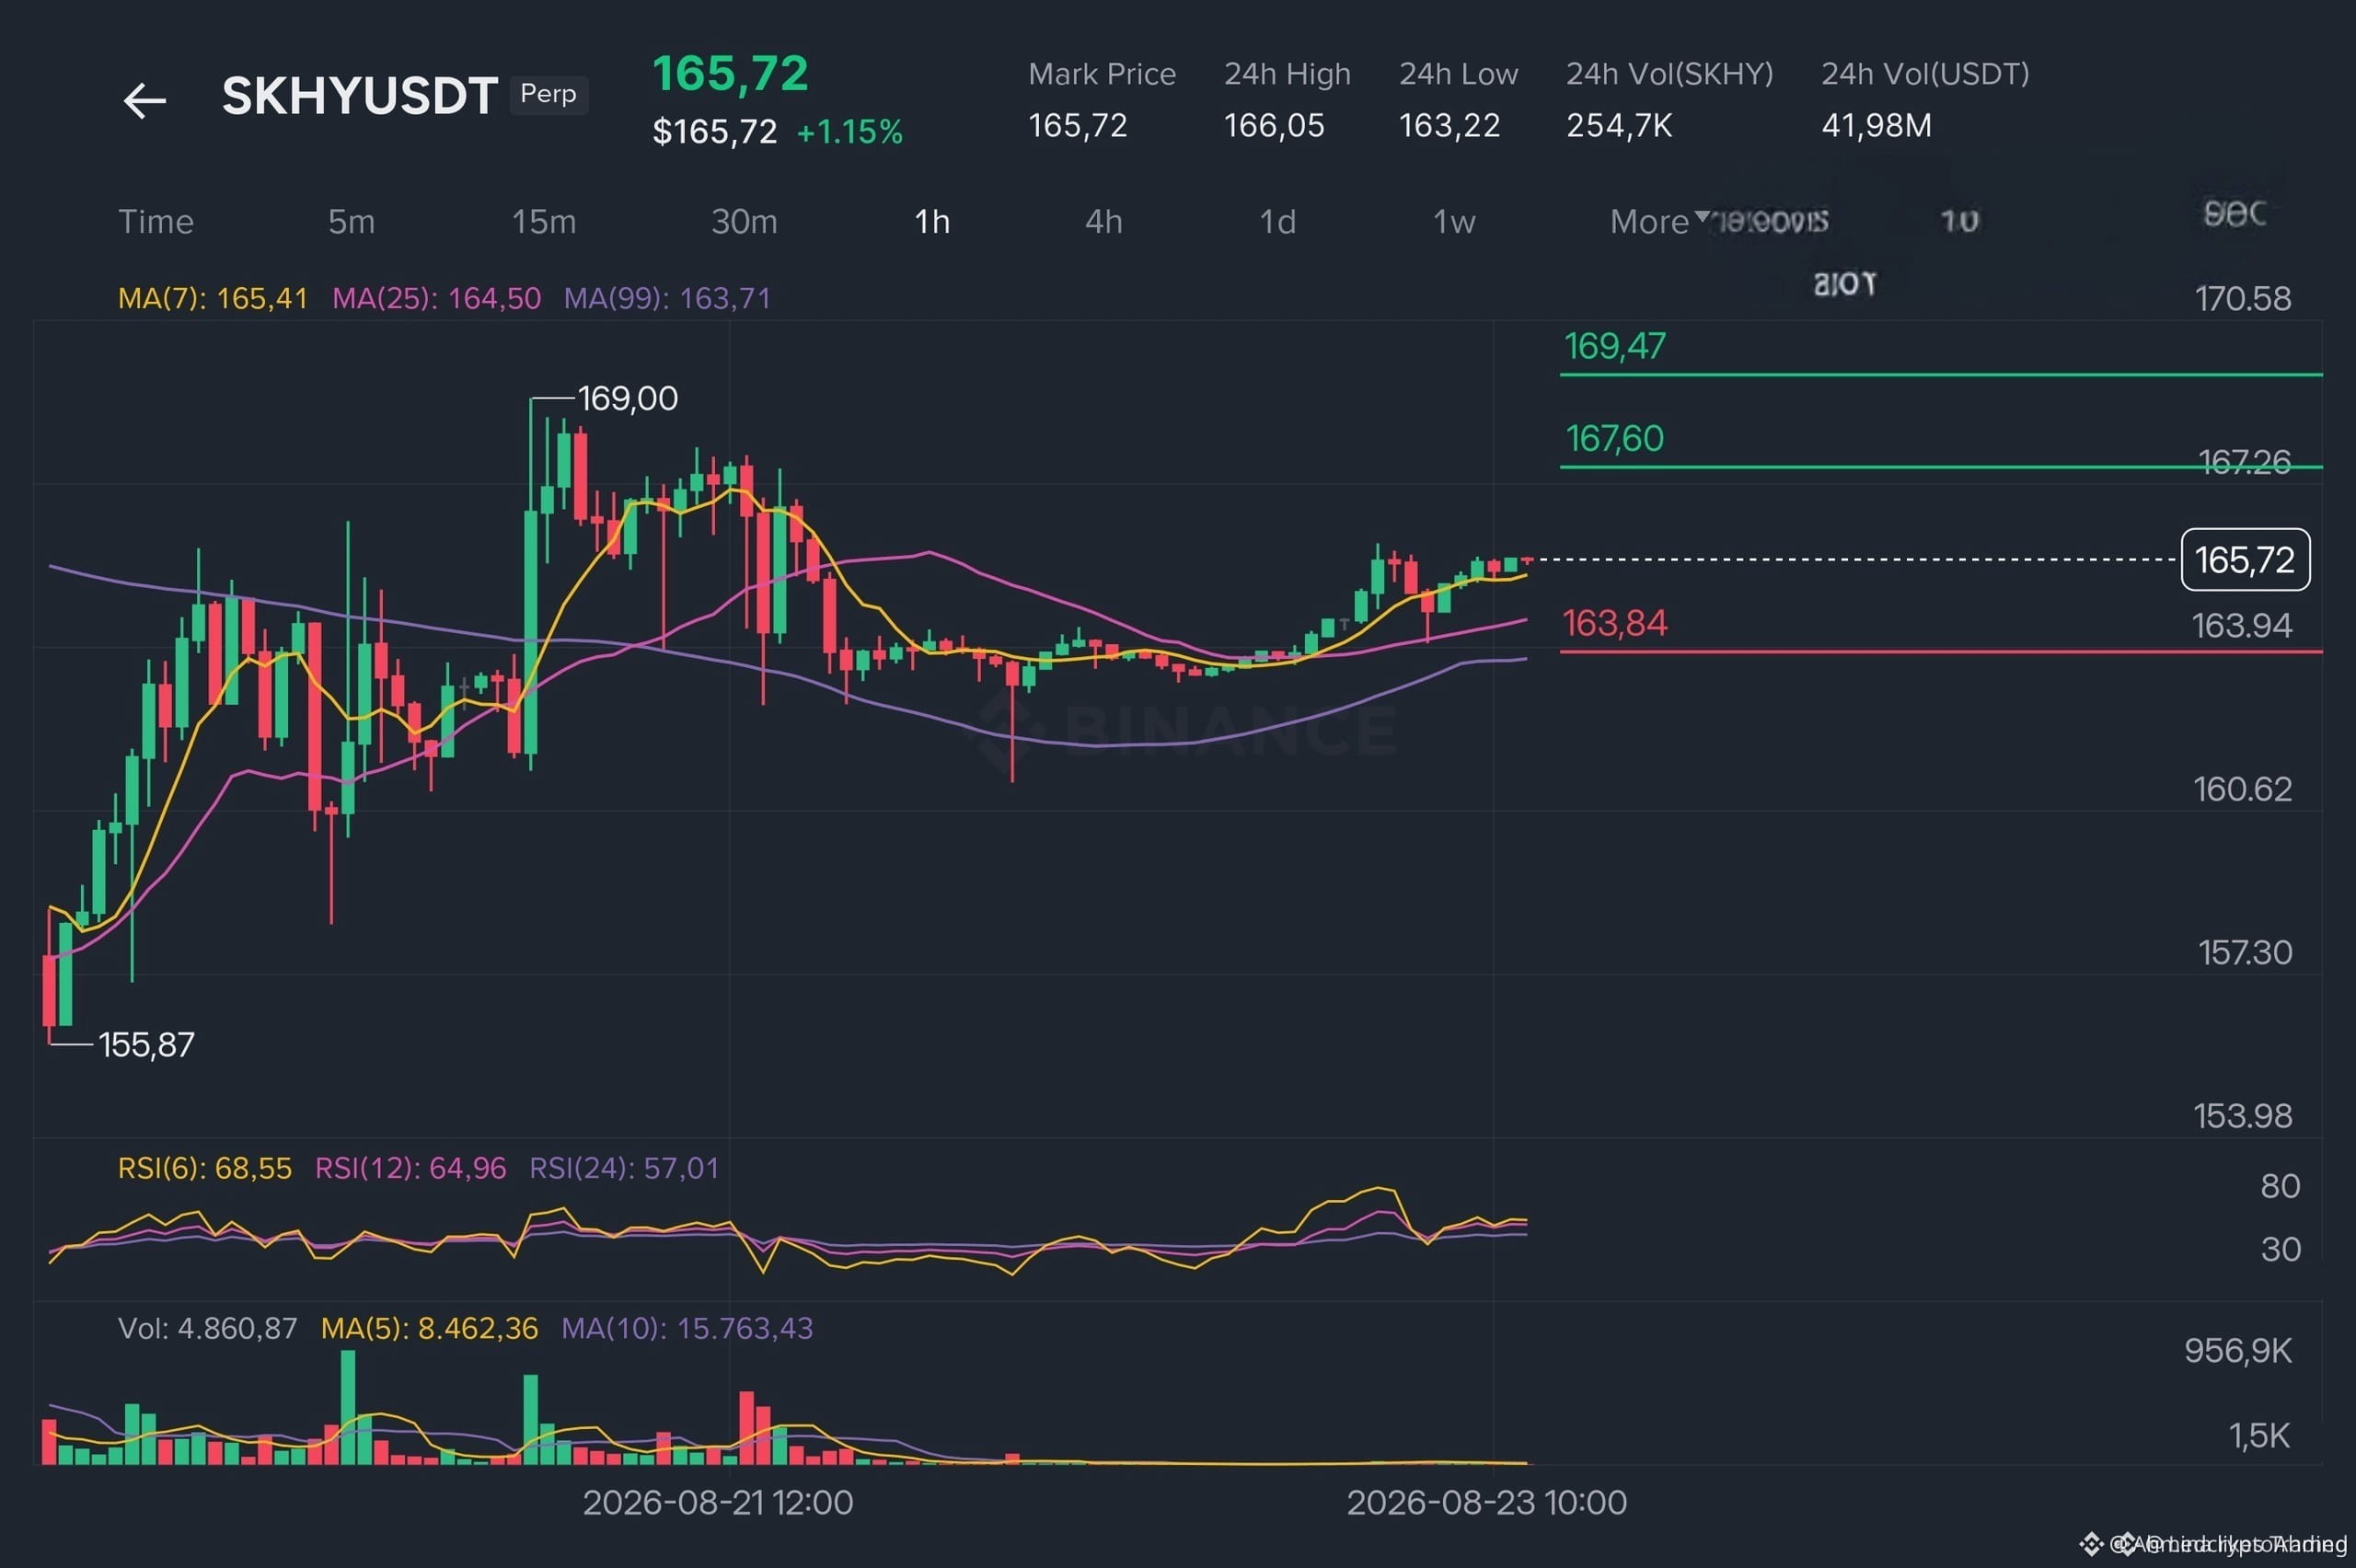Click the 24h High value 166,05
Image resolution: width=2356 pixels, height=1568 pixels.
click(x=1274, y=125)
